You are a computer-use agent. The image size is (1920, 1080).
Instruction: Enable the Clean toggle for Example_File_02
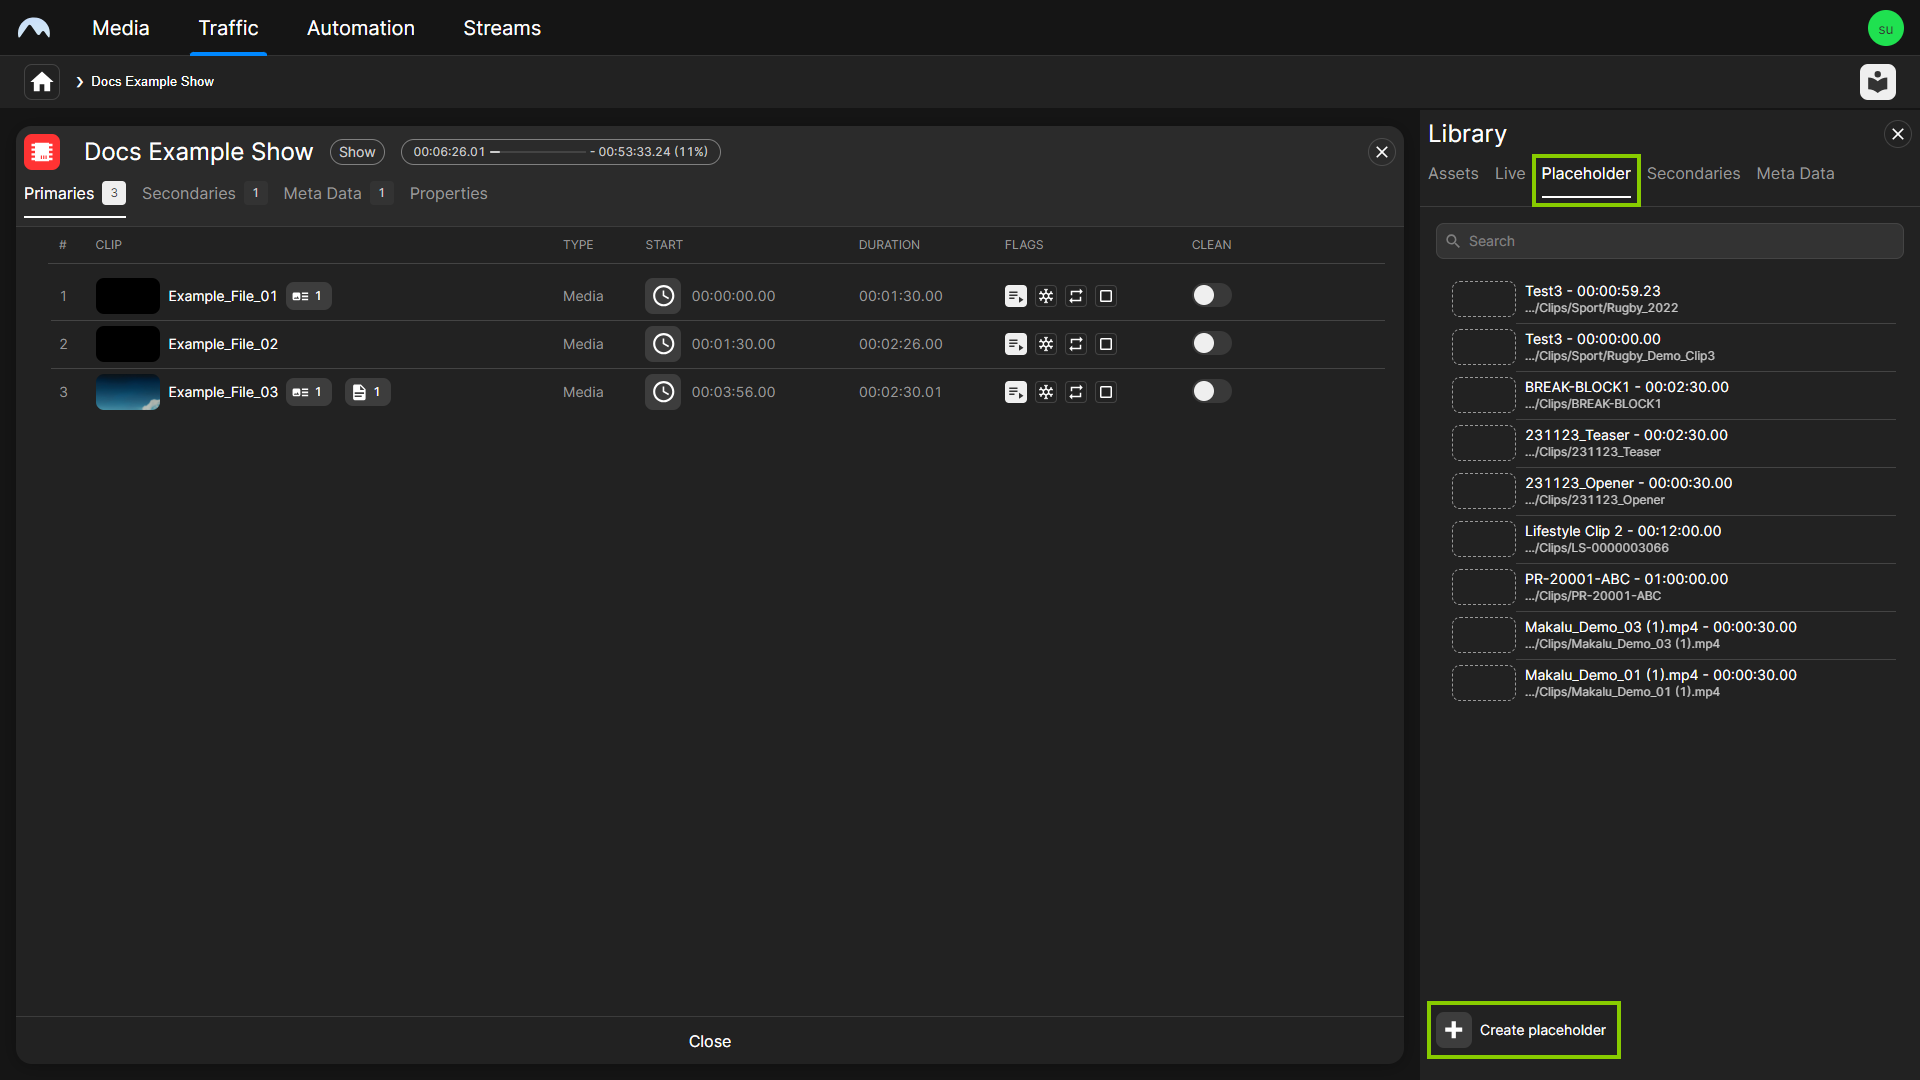1210,343
